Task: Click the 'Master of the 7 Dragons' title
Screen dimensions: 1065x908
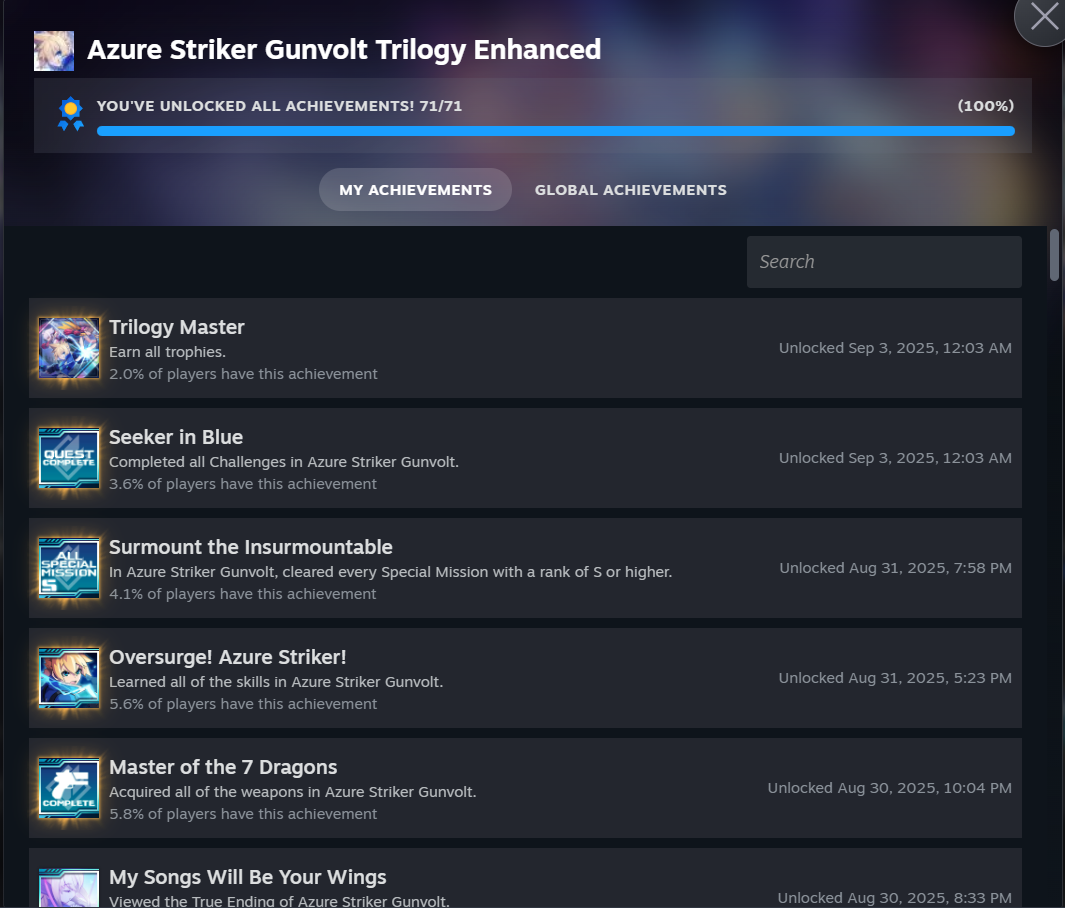Action: tap(223, 767)
